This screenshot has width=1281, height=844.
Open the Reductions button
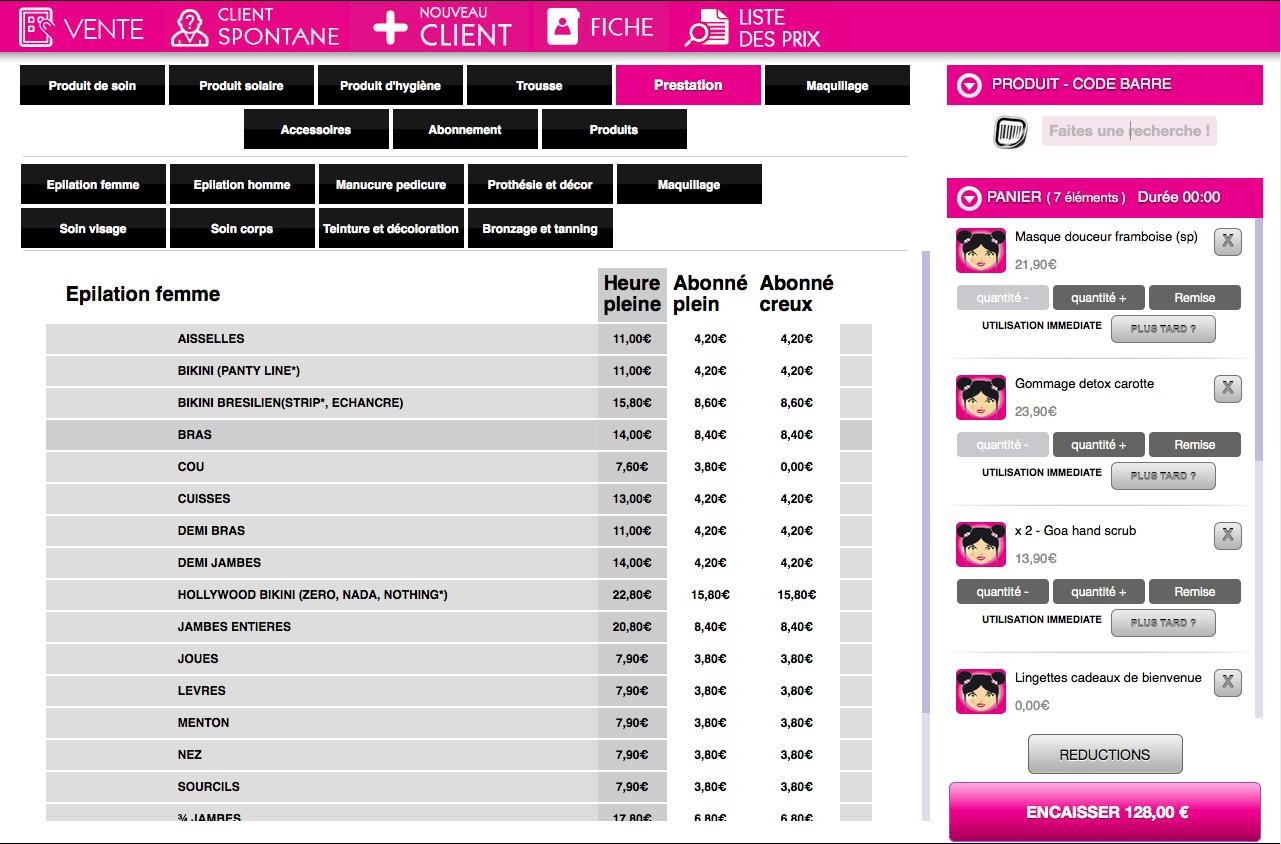click(x=1105, y=755)
